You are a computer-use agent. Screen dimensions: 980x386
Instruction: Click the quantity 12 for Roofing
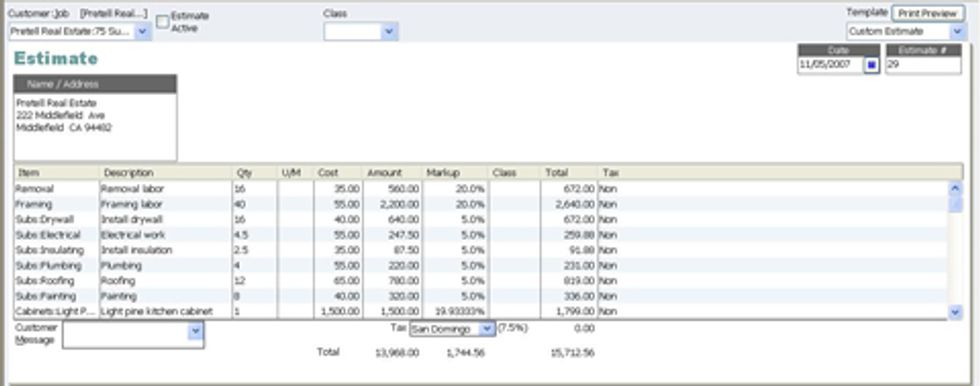point(254,281)
